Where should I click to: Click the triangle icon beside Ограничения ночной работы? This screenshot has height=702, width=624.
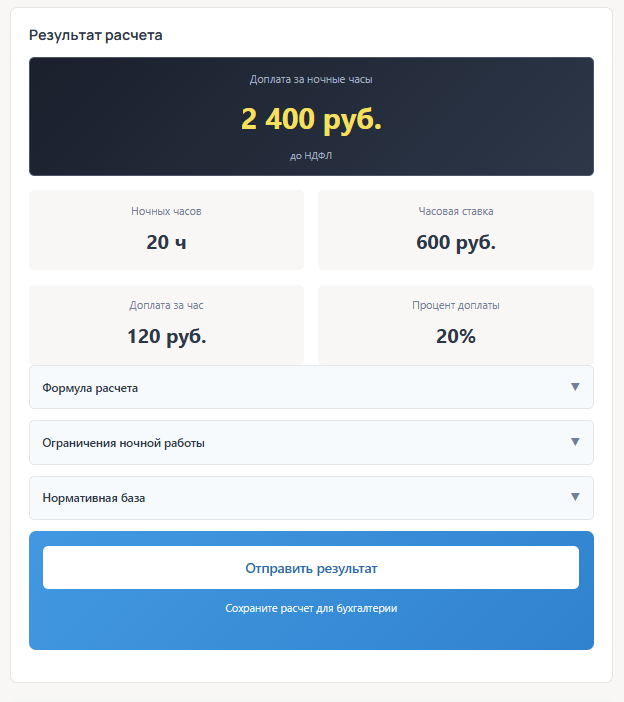coord(575,442)
